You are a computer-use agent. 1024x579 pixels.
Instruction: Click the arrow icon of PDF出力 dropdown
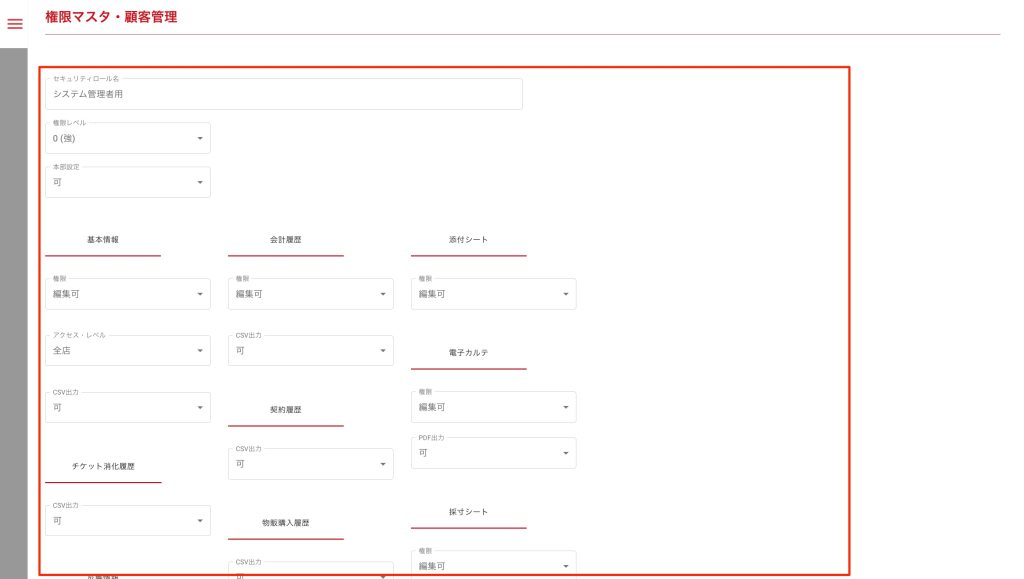(566, 453)
